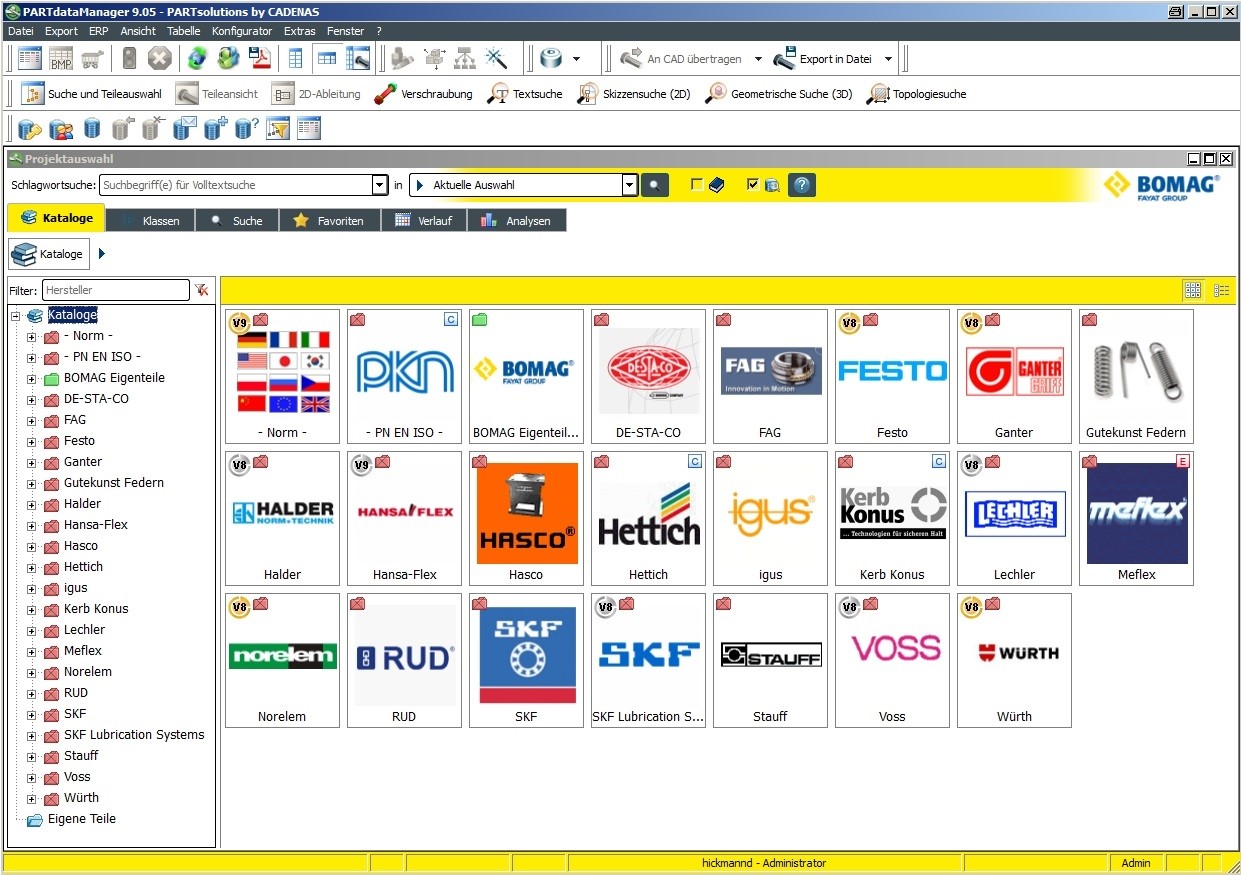Click the PDF export icon
Viewport: 1241px width, 875px height.
[260, 59]
